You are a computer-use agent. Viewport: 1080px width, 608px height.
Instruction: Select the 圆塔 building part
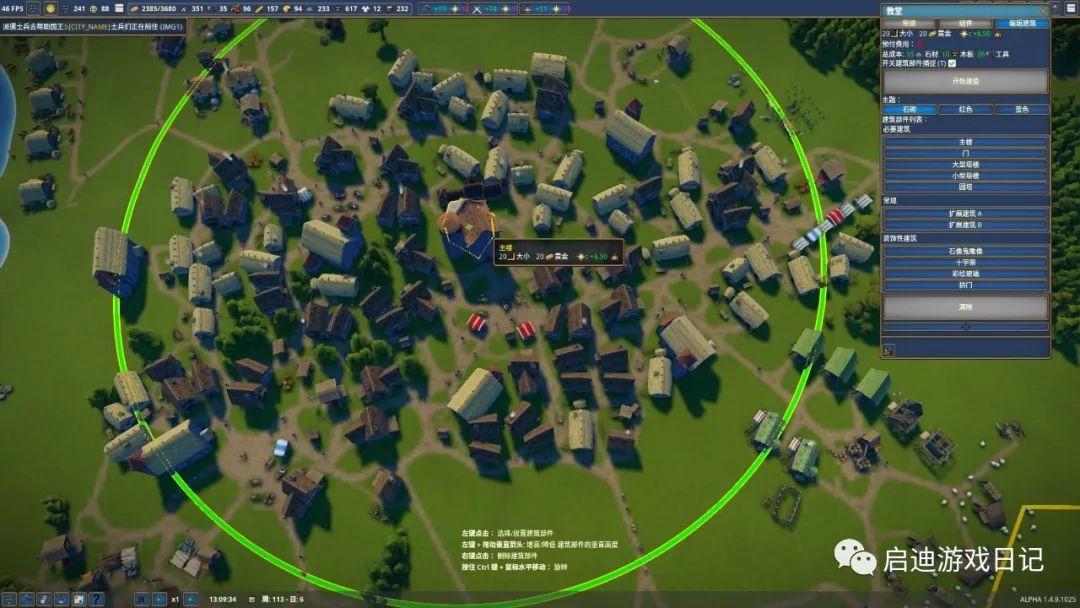(966, 187)
